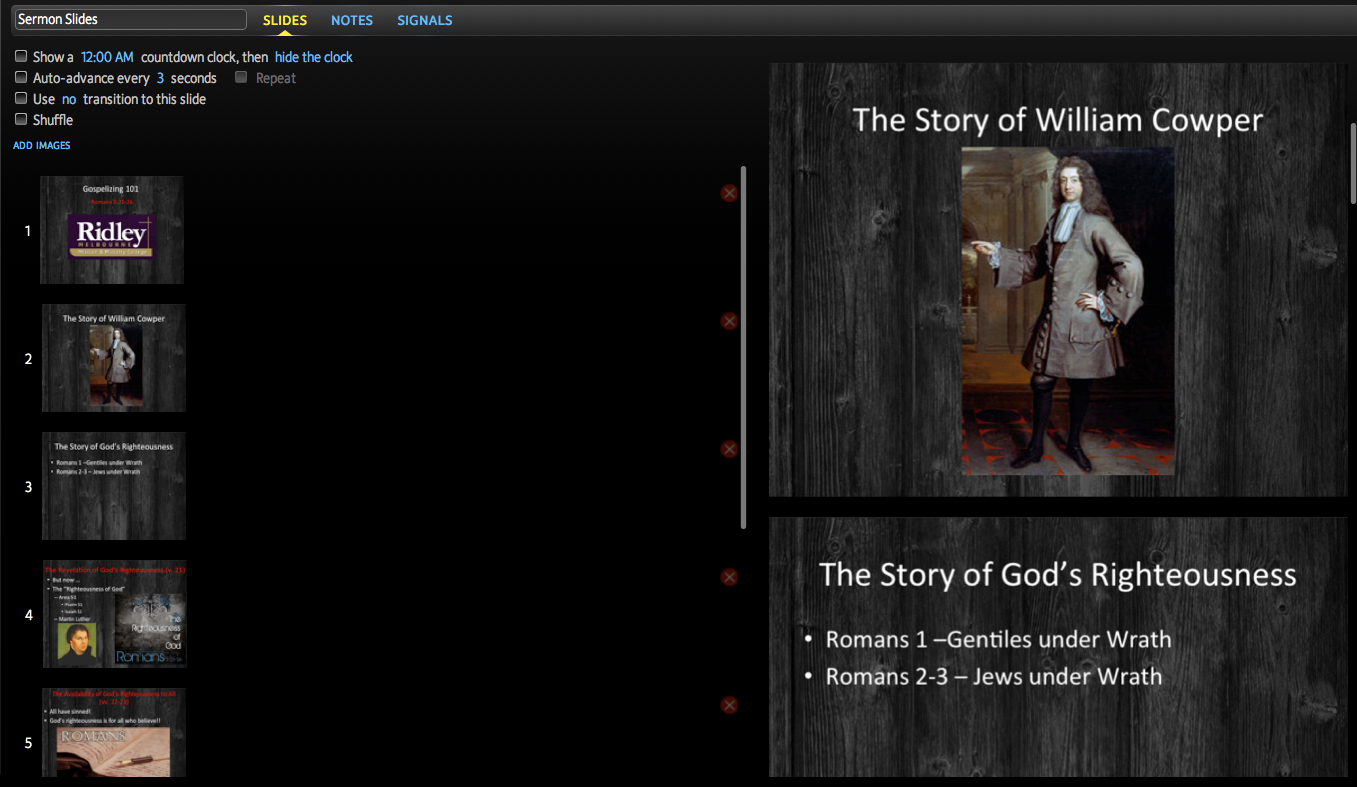Delete slide 4 via its red X icon
Image resolution: width=1357 pixels, height=787 pixels.
point(729,577)
